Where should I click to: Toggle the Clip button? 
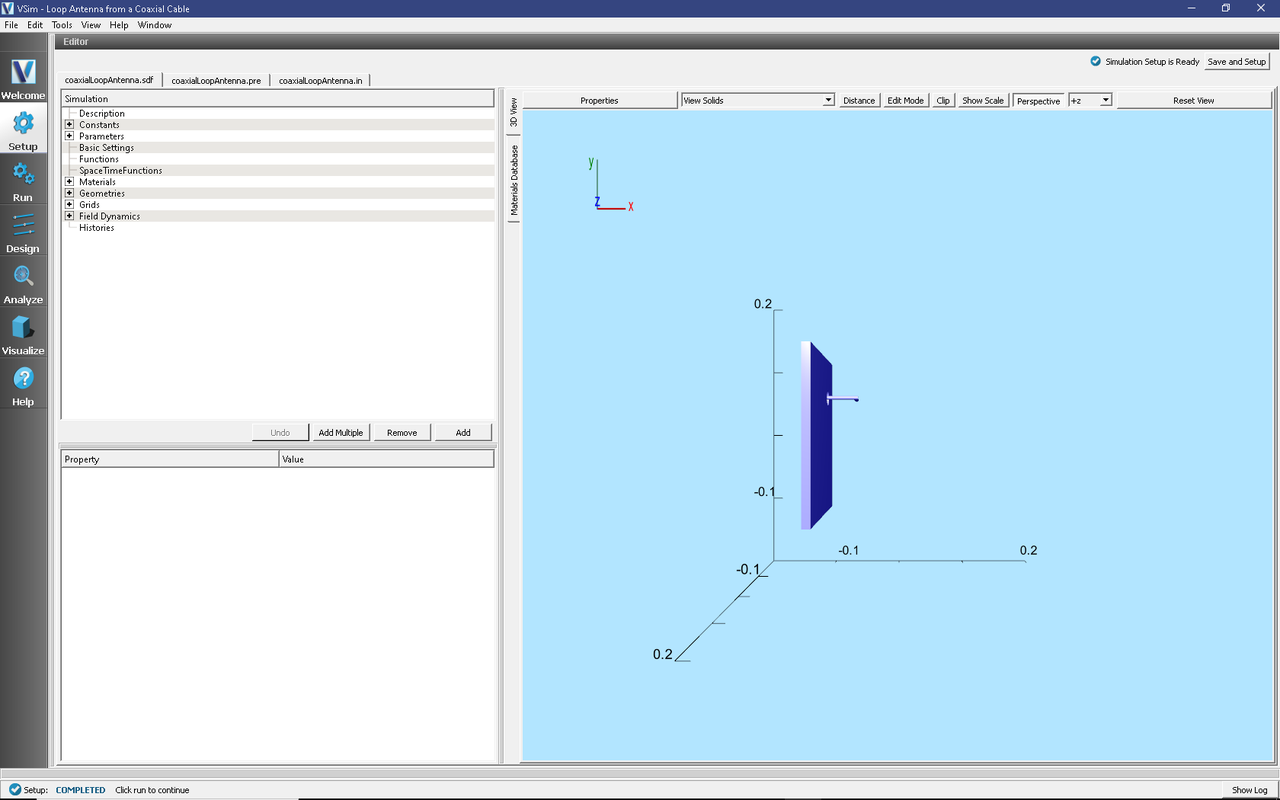coord(942,101)
